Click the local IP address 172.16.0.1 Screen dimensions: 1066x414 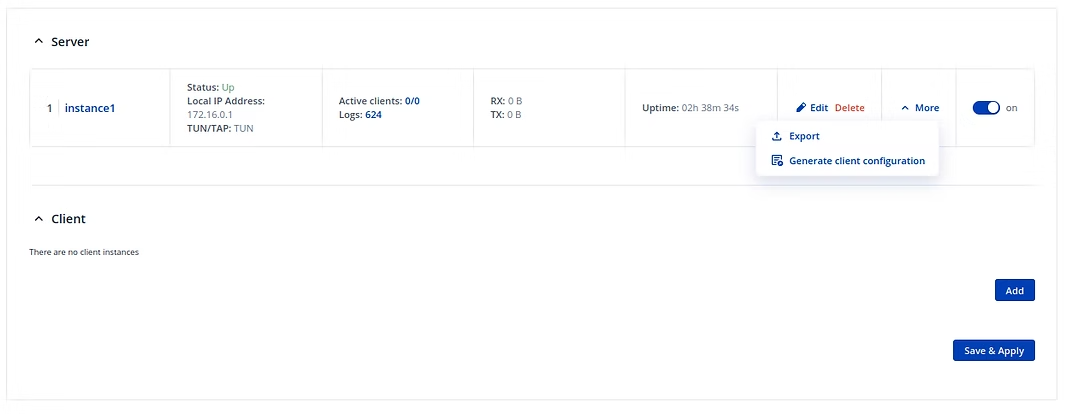pyautogui.click(x=209, y=115)
